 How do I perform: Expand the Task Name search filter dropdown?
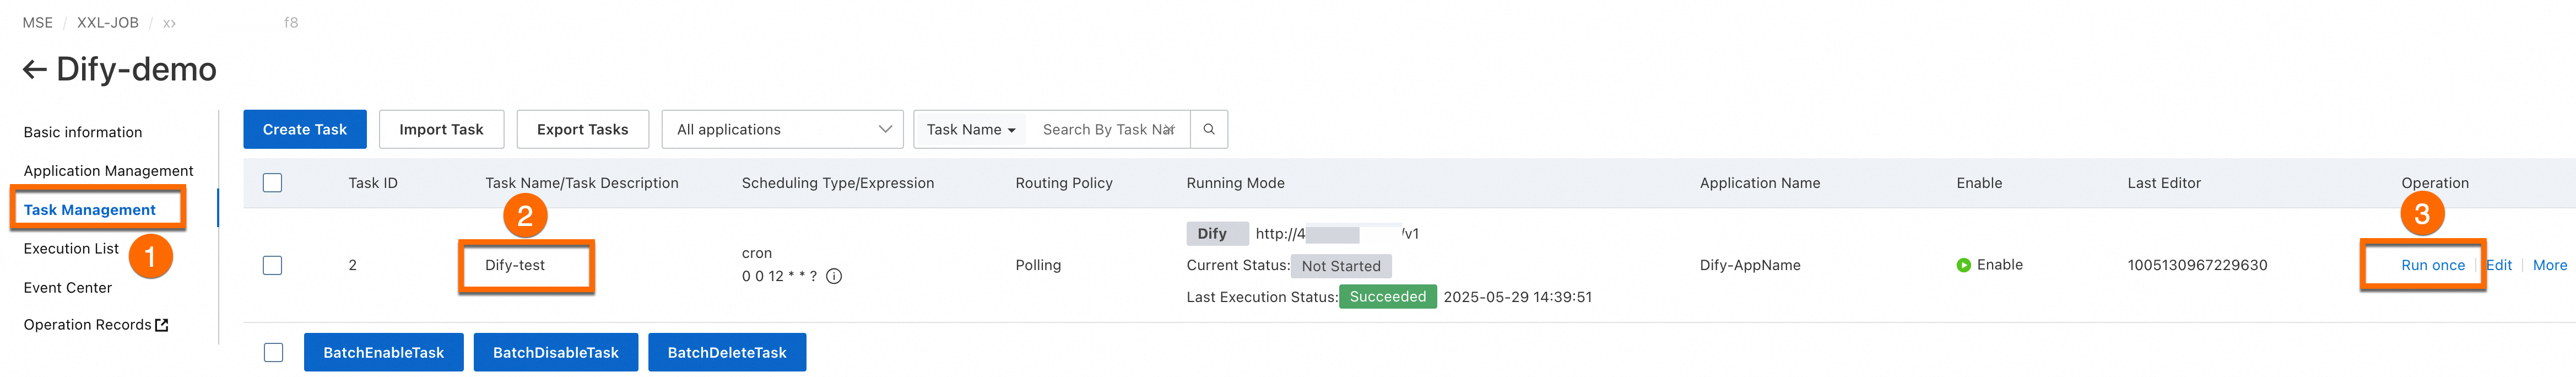[x=970, y=129]
